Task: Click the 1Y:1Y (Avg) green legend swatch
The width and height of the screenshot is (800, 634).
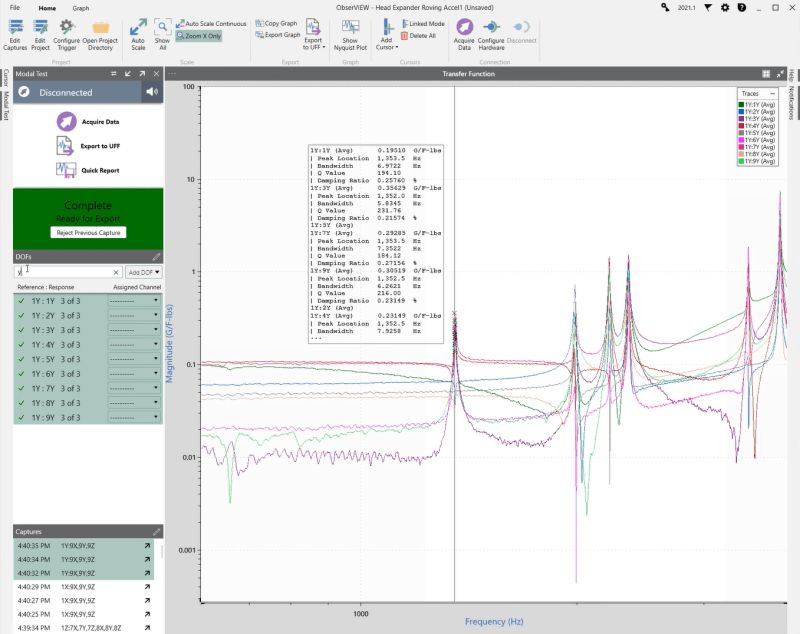Action: tap(741, 105)
